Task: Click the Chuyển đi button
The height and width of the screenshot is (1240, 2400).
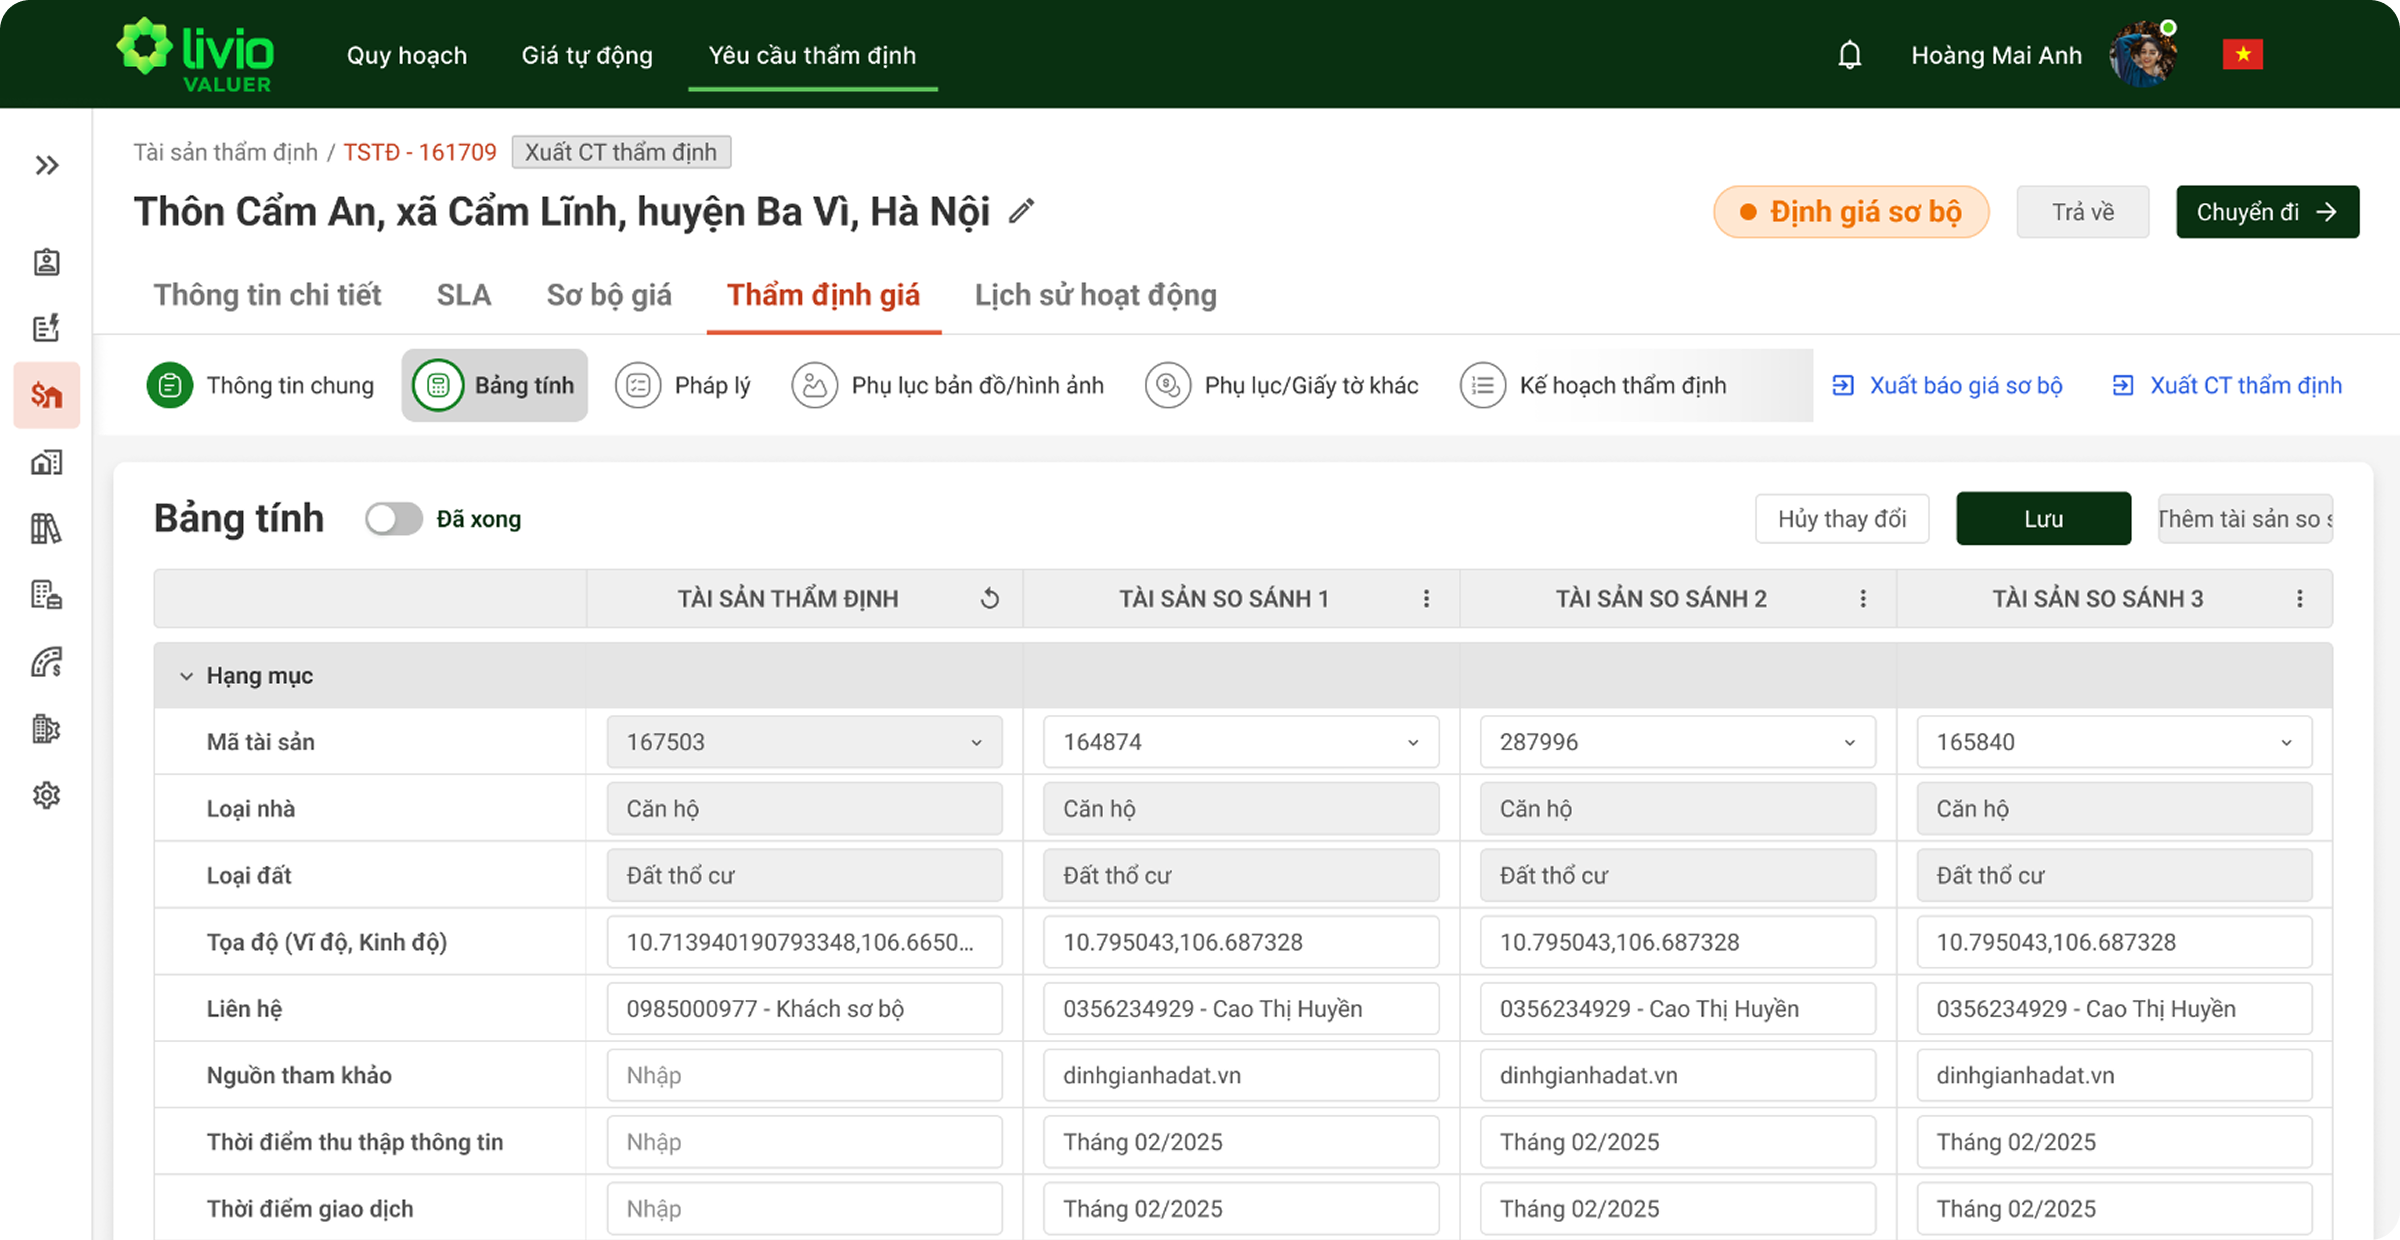Action: tap(2267, 212)
